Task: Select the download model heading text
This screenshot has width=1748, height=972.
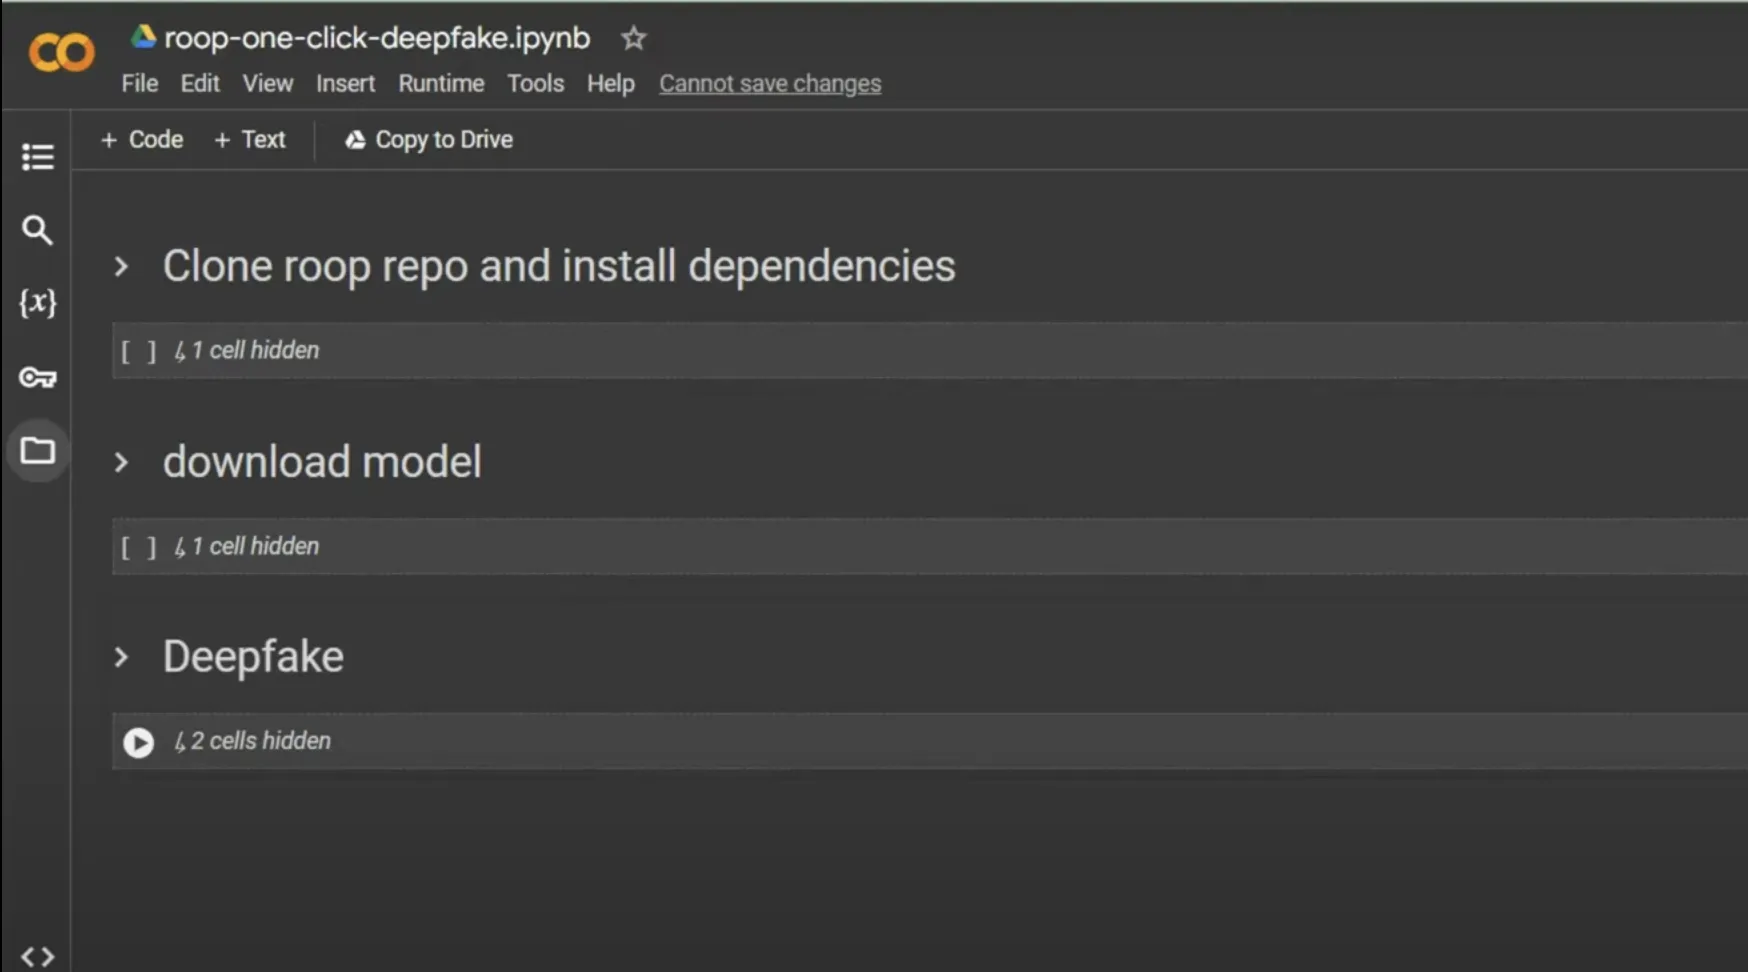Action: click(x=322, y=462)
